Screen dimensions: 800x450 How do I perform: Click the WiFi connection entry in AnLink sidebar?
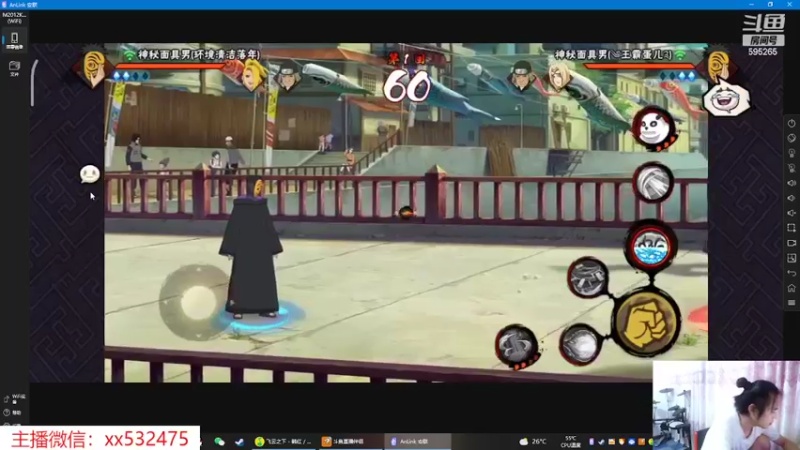(14, 398)
